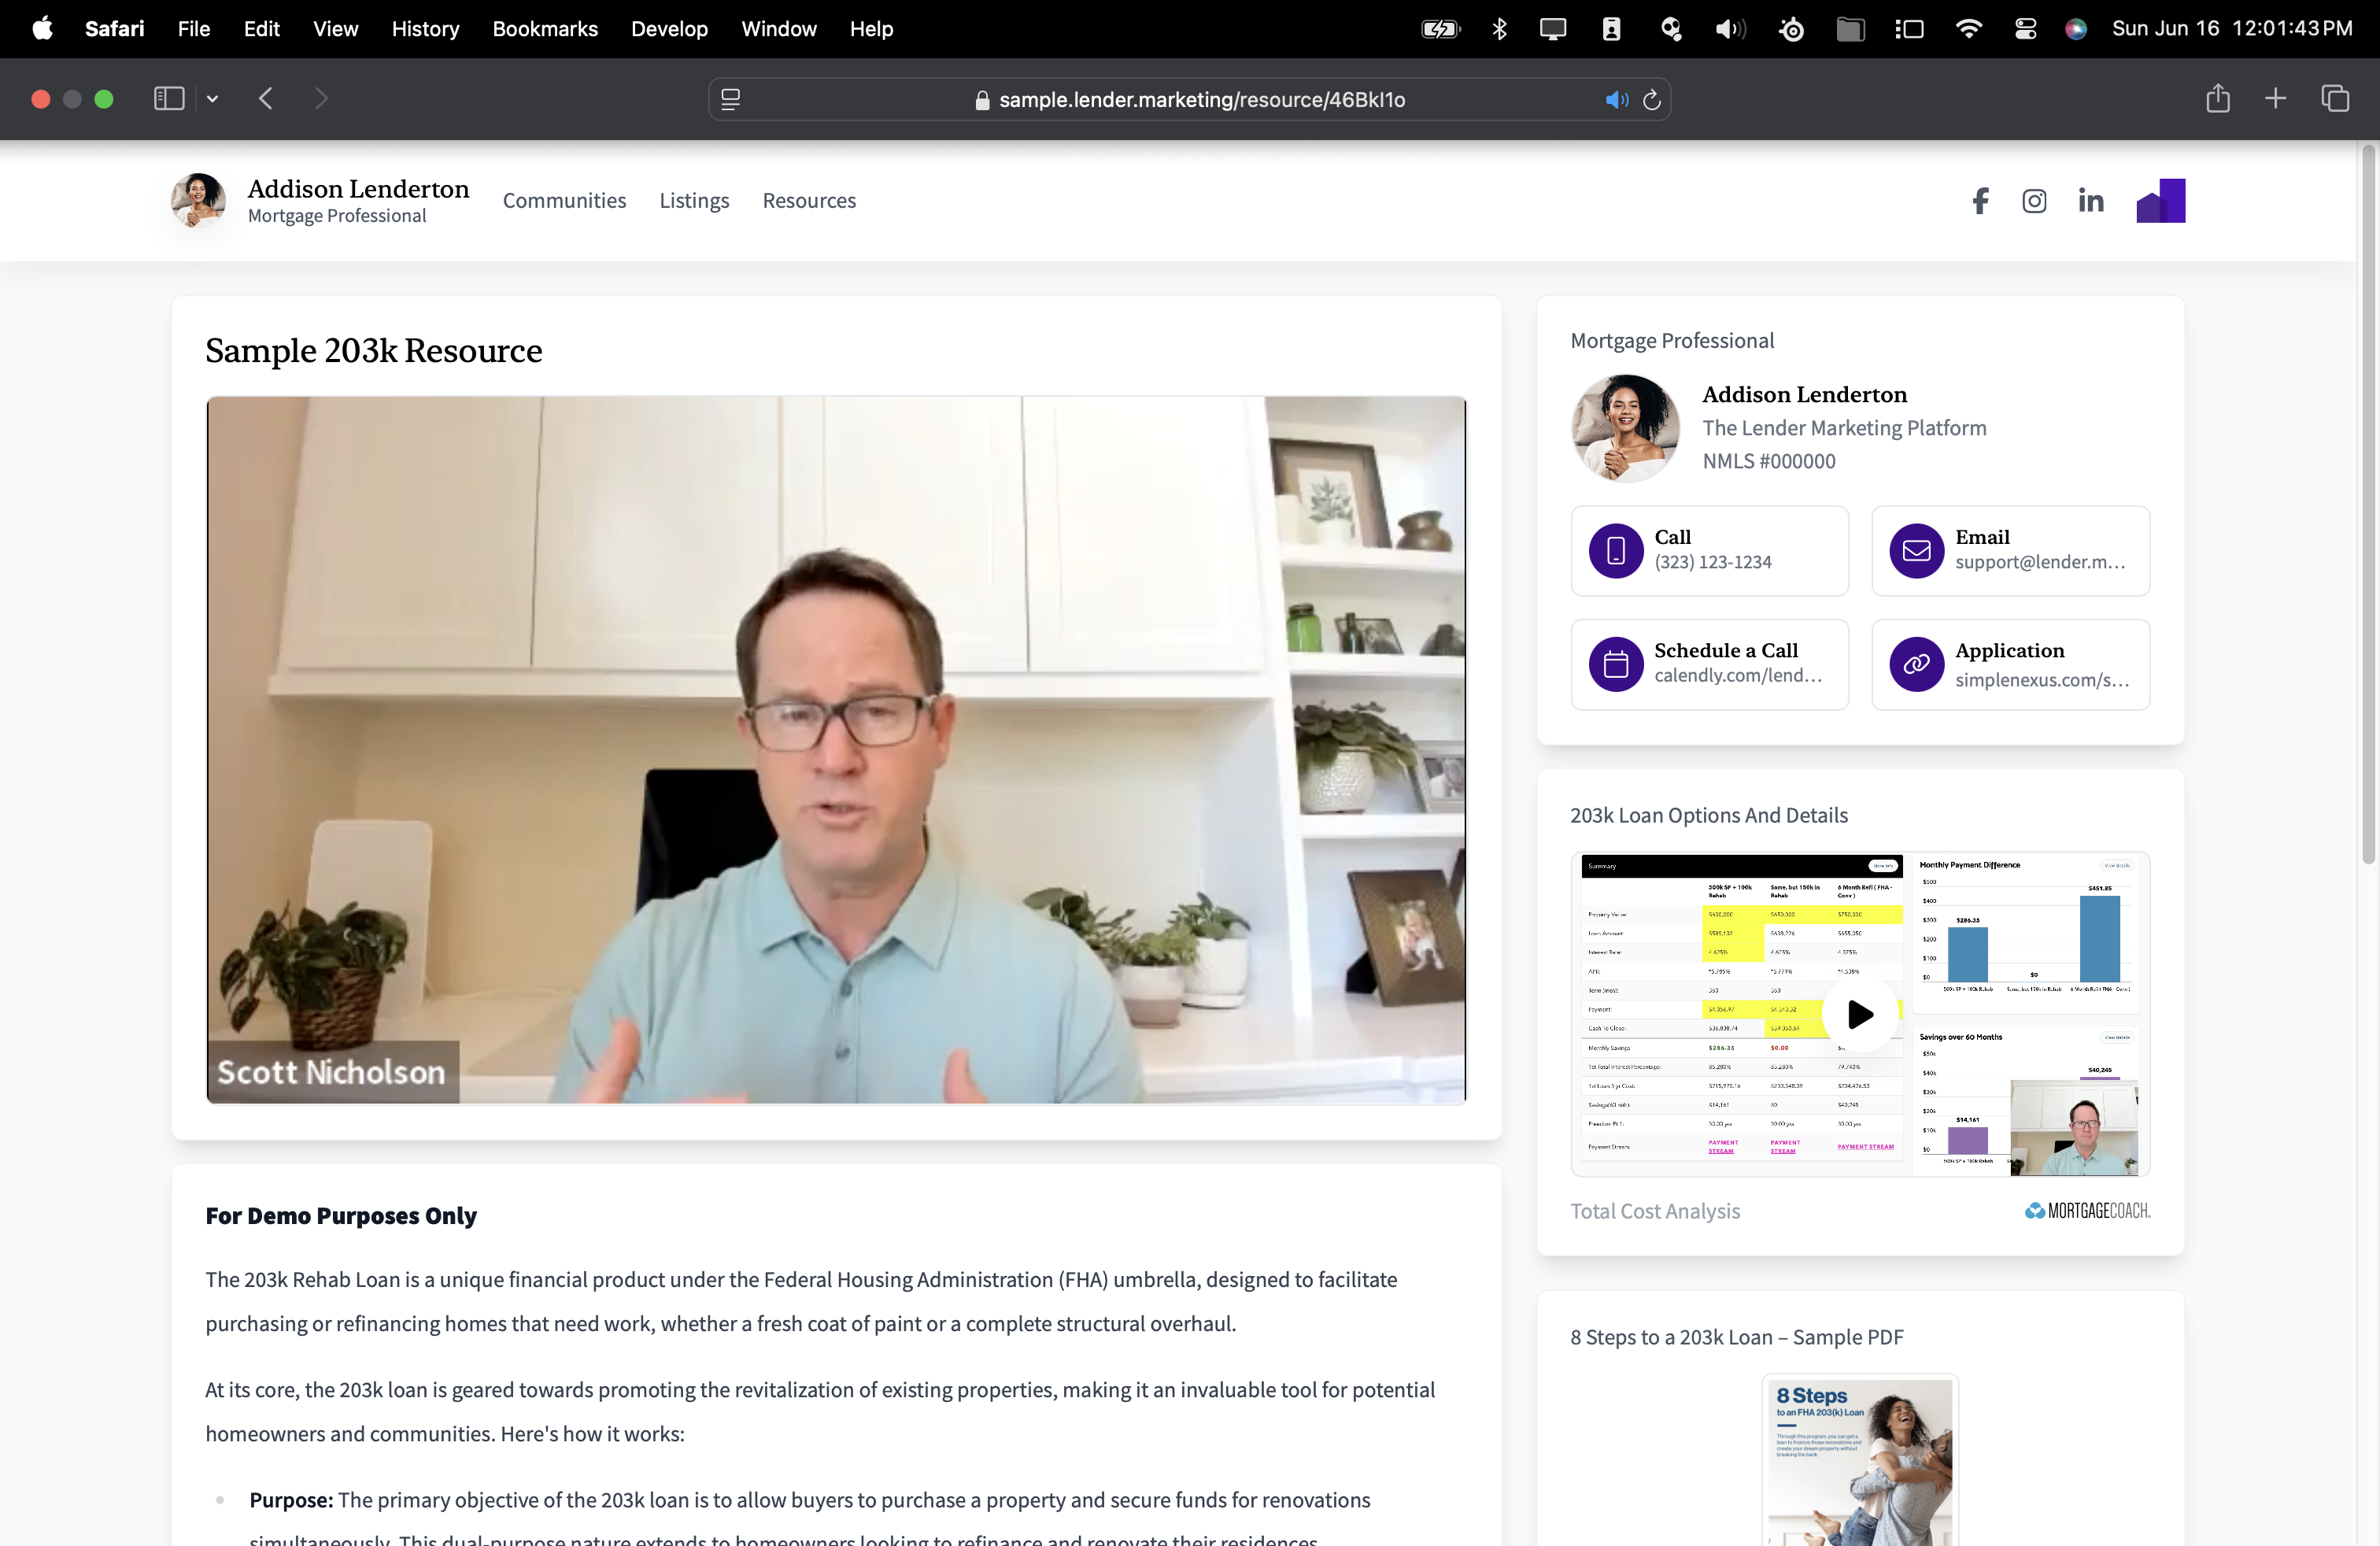Play the Total Cost Analysis video
Viewport: 2380px width, 1546px height.
[x=1860, y=1014]
